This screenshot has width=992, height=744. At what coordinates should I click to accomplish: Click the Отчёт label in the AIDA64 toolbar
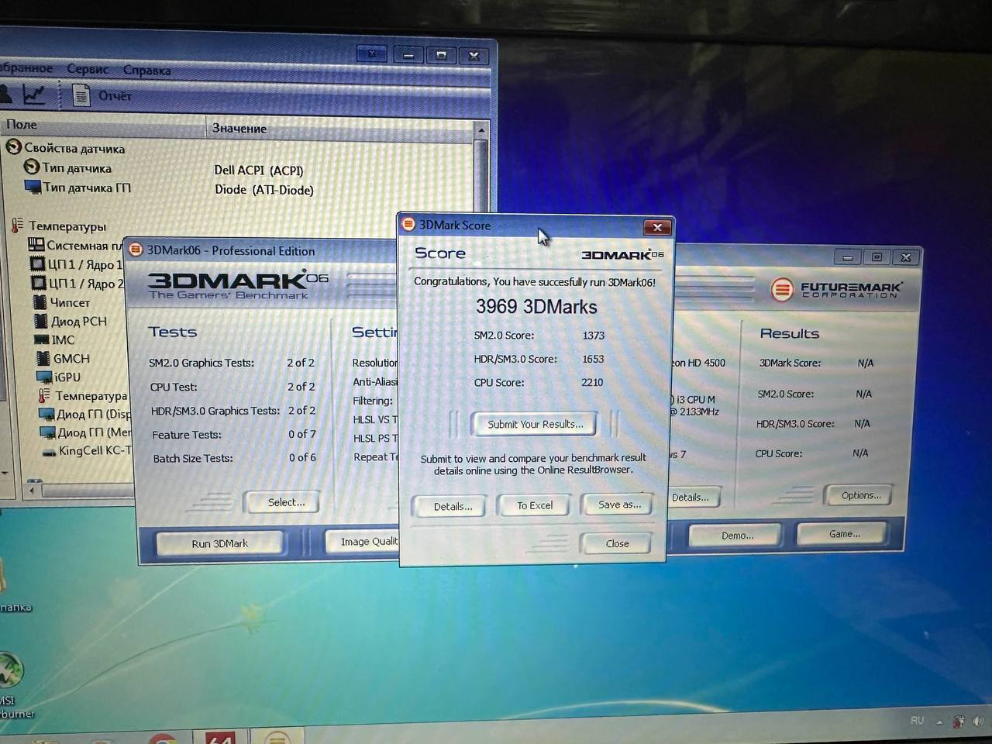click(115, 96)
